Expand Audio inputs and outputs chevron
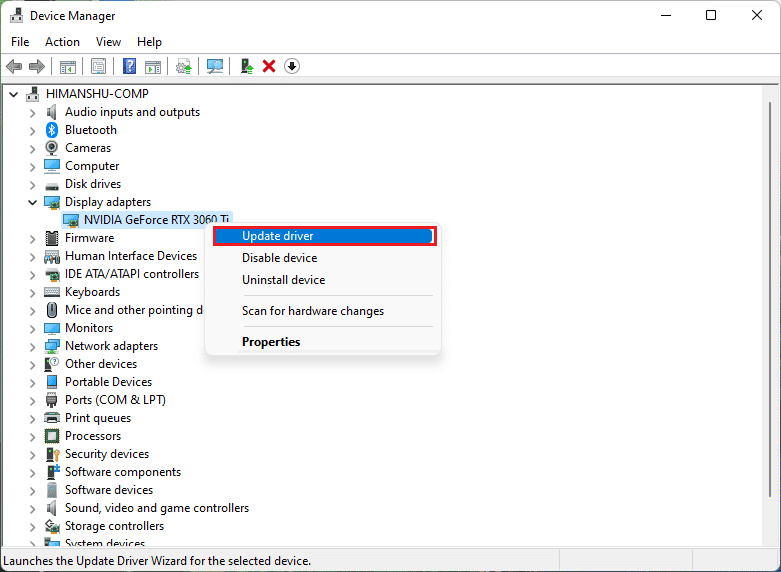The height and width of the screenshot is (572, 781). (x=32, y=113)
